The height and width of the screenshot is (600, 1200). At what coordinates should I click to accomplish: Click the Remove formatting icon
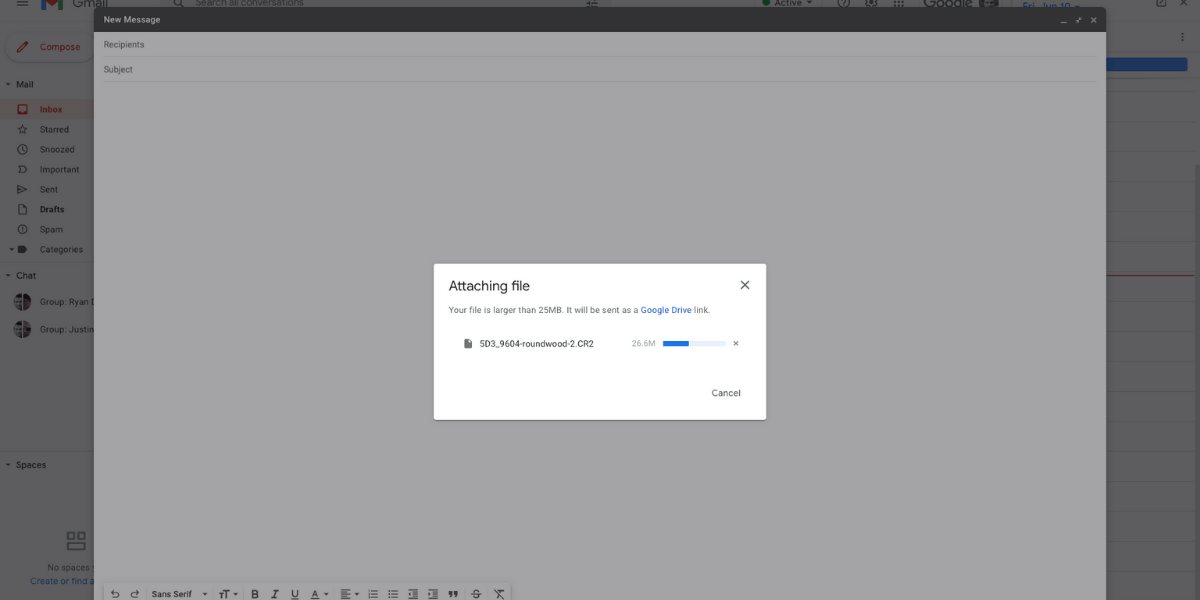[499, 594]
